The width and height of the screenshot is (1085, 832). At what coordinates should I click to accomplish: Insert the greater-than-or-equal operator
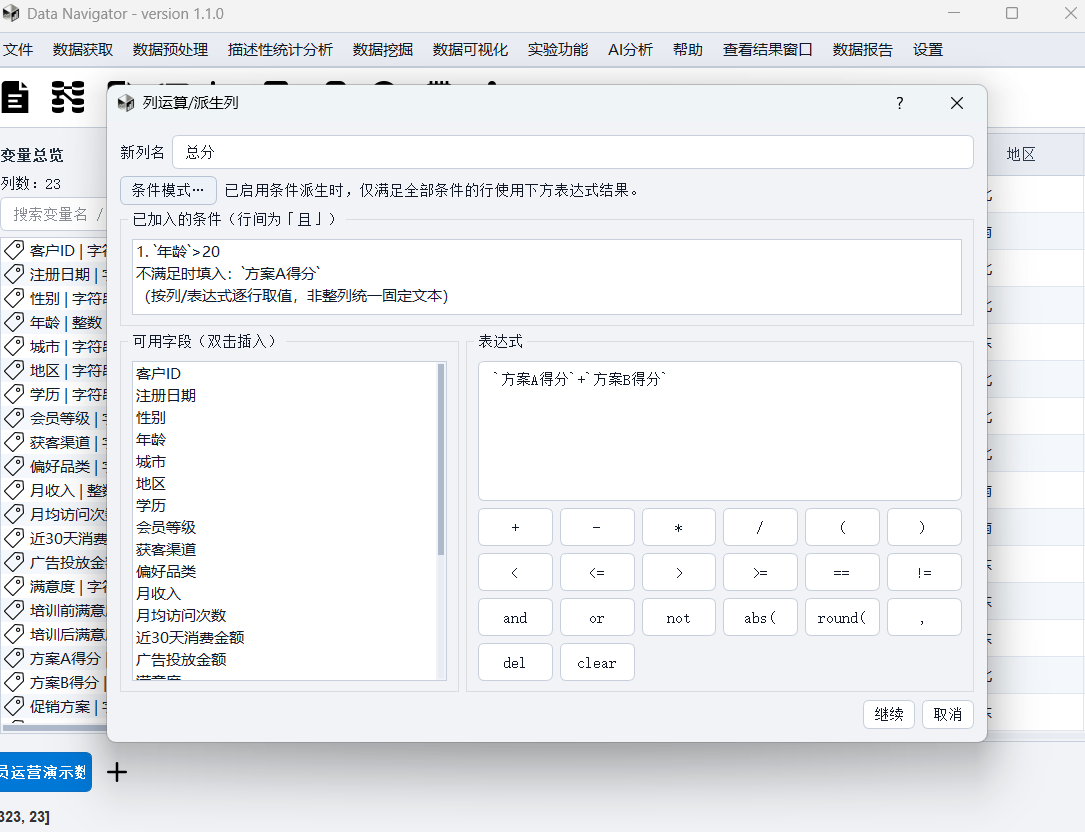coord(760,572)
